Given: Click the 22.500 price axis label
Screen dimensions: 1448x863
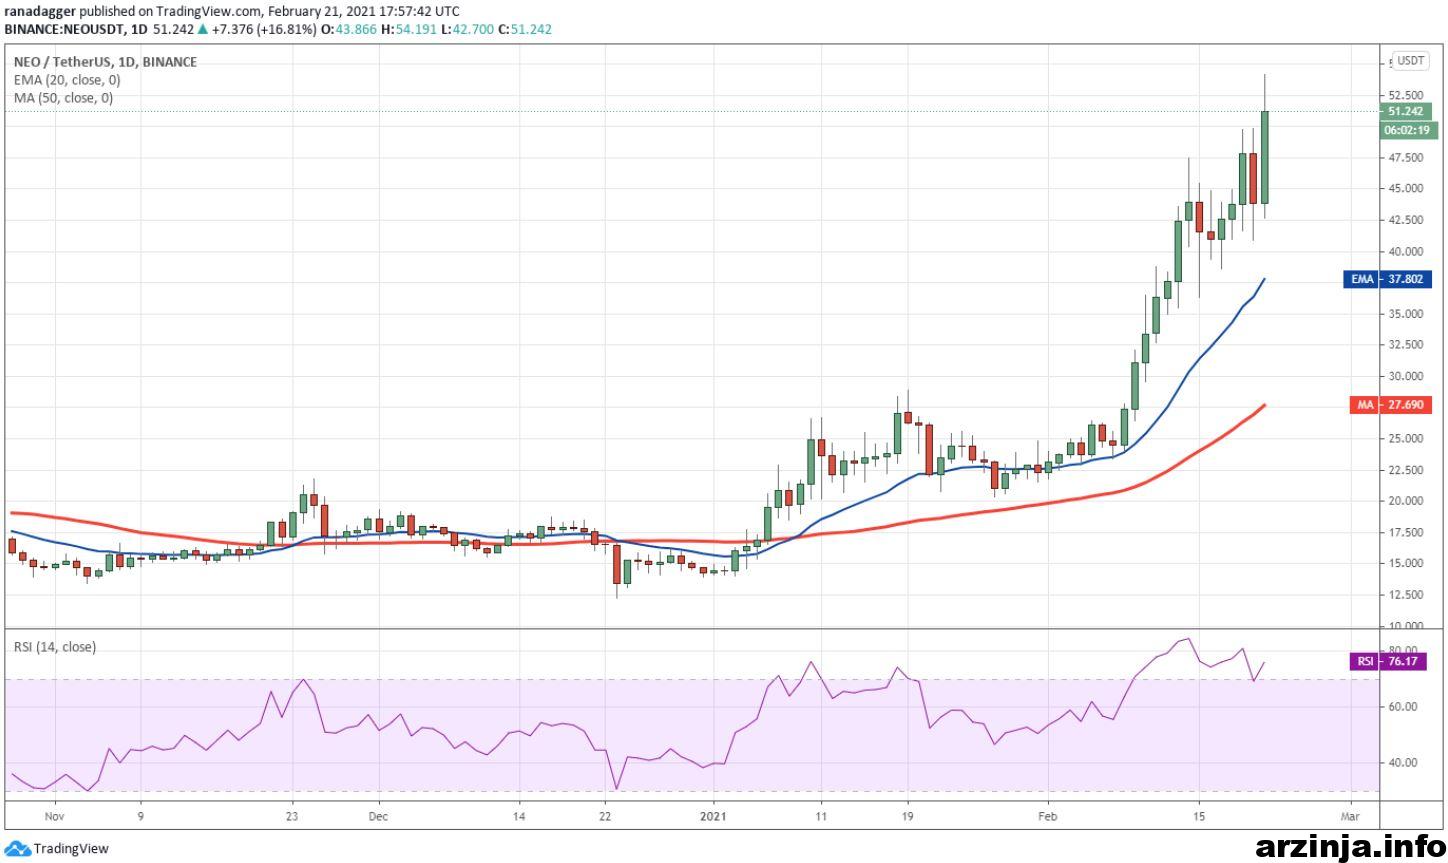Looking at the screenshot, I should pos(1406,470).
